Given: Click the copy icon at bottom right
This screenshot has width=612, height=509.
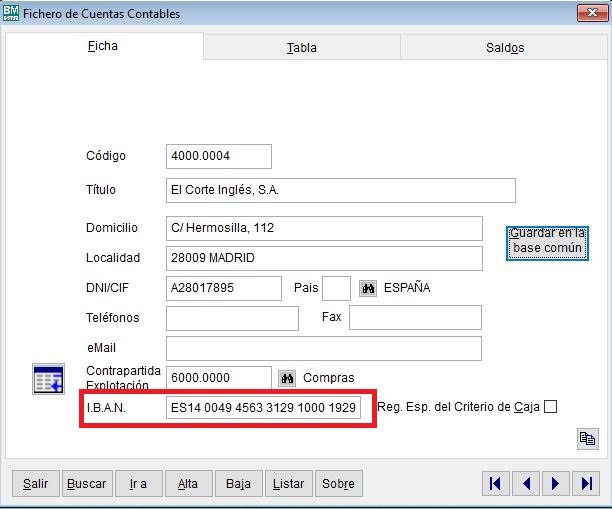Looking at the screenshot, I should tap(586, 438).
